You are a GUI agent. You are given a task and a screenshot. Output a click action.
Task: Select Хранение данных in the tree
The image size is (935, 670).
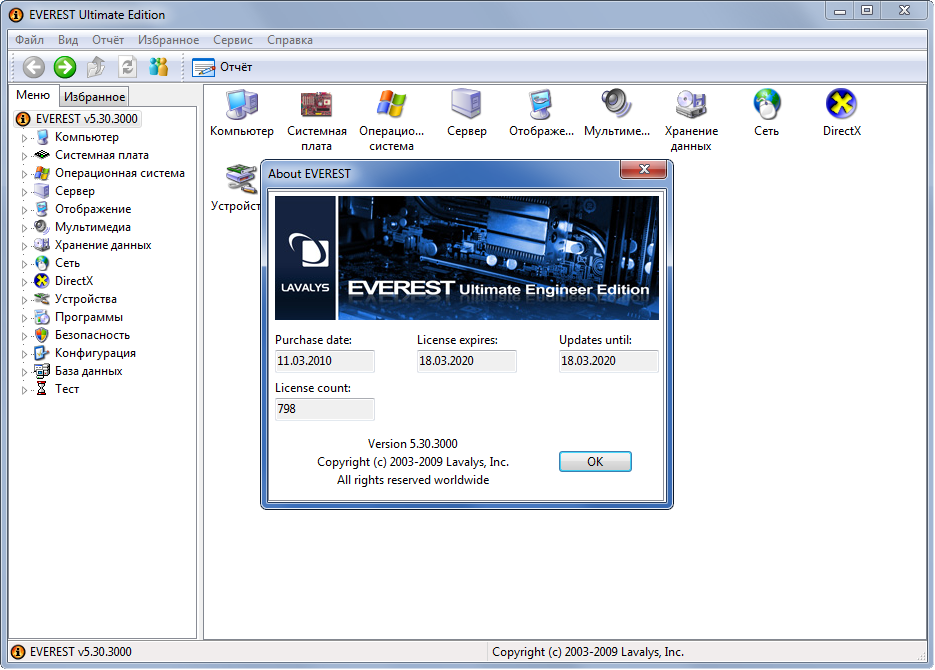(103, 245)
